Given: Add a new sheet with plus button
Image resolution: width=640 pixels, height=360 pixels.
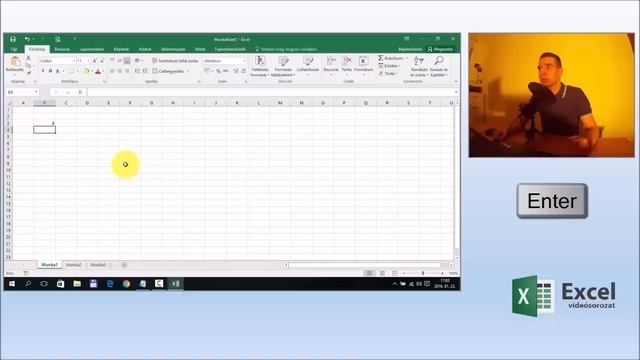Looking at the screenshot, I should (x=124, y=265).
